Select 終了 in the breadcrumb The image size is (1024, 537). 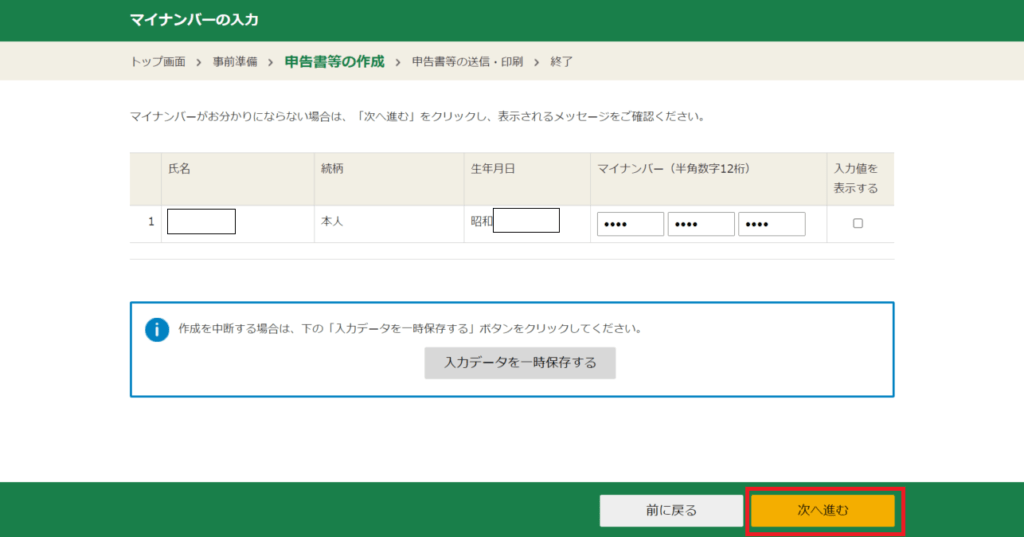click(562, 61)
